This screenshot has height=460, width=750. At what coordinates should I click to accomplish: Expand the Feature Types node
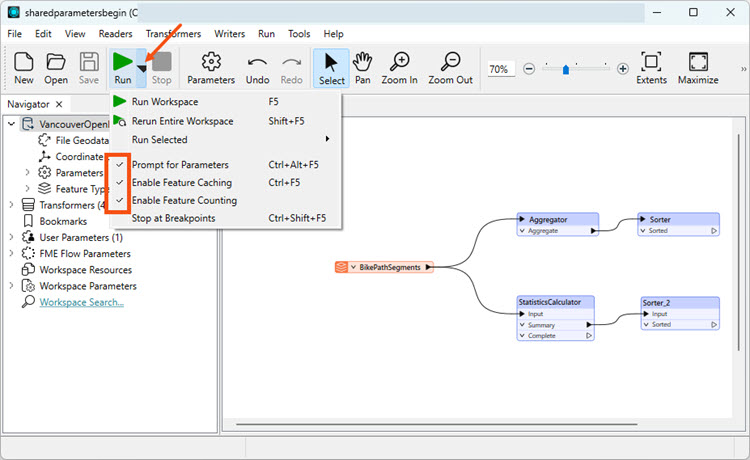click(x=27, y=188)
